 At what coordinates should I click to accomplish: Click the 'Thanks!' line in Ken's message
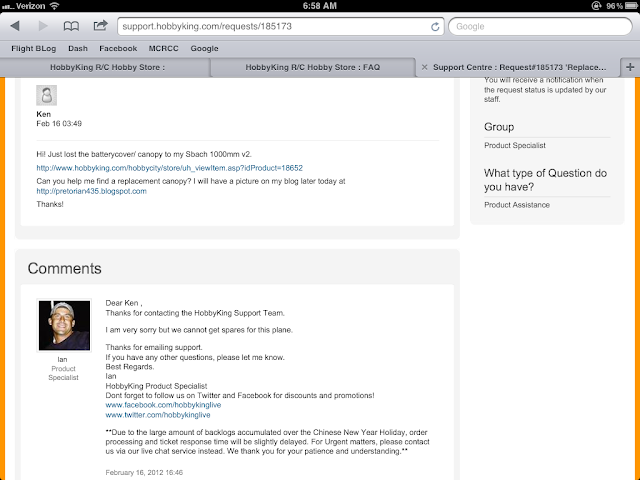[x=50, y=204]
